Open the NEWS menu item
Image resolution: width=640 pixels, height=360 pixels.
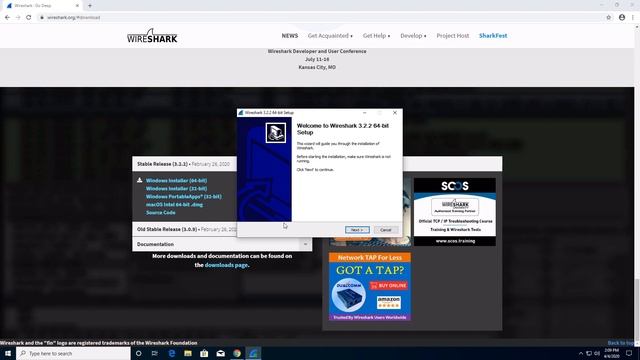click(290, 36)
